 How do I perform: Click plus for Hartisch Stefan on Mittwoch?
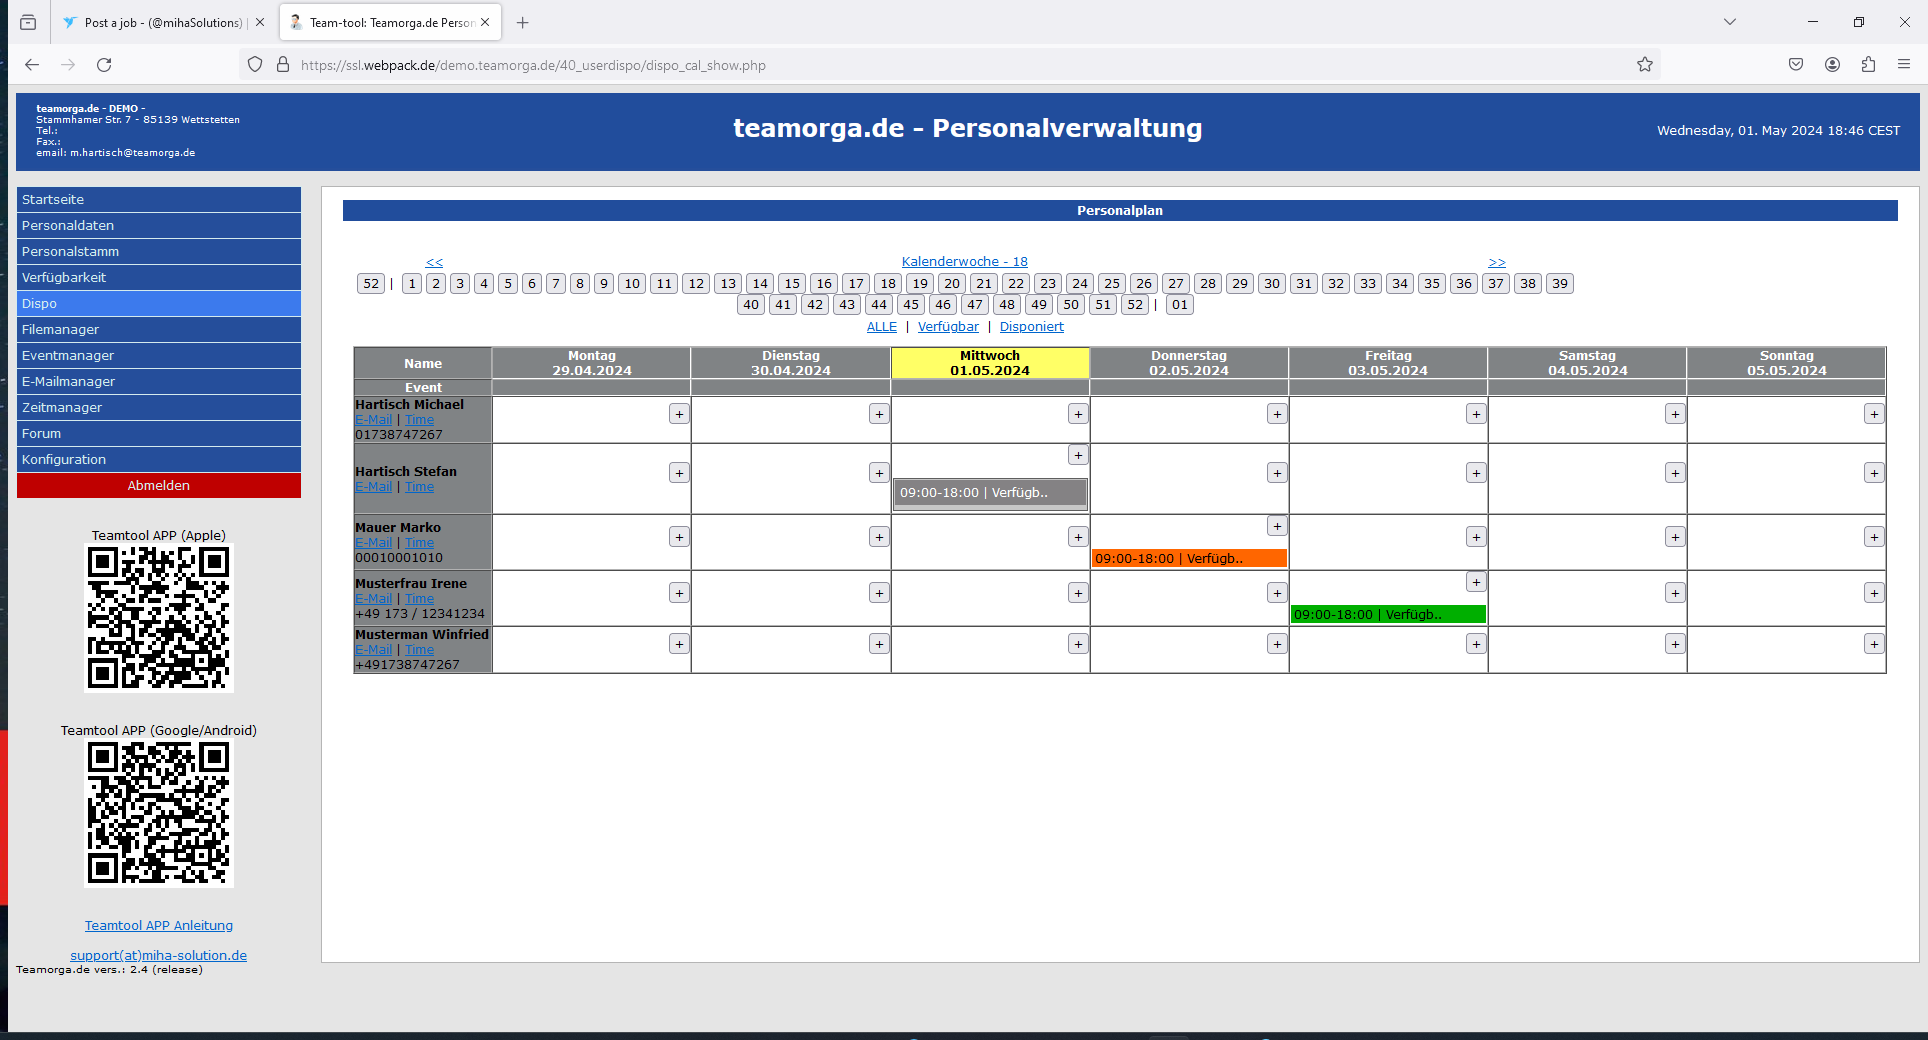point(1078,455)
